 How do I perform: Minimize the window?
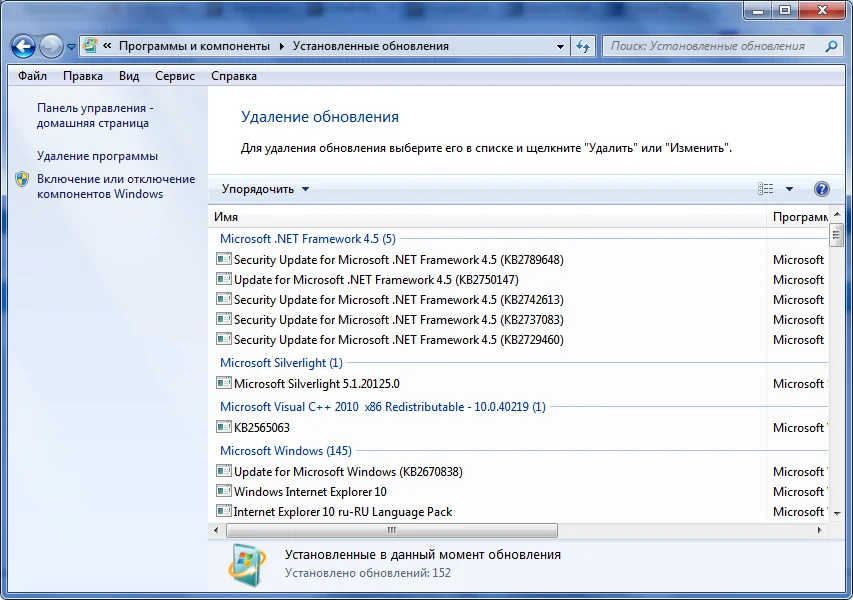point(758,10)
